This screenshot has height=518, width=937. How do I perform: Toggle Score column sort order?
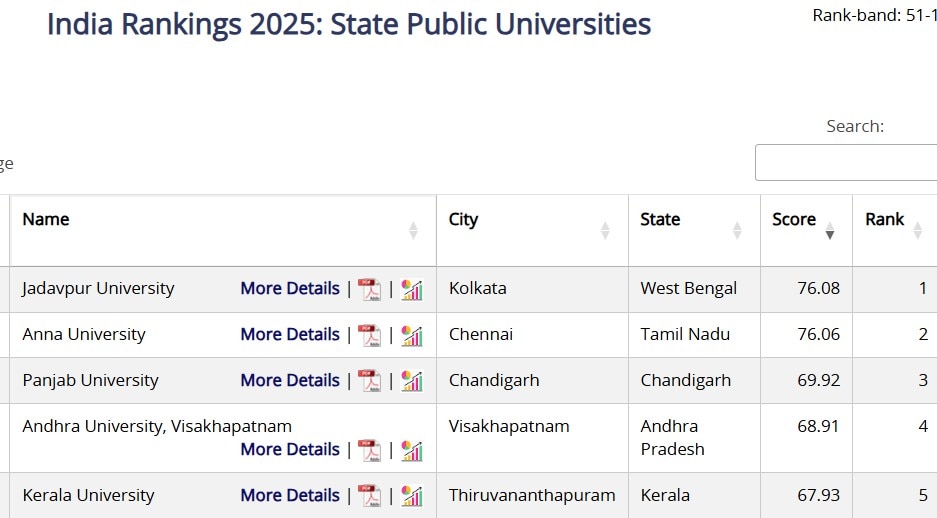[829, 231]
